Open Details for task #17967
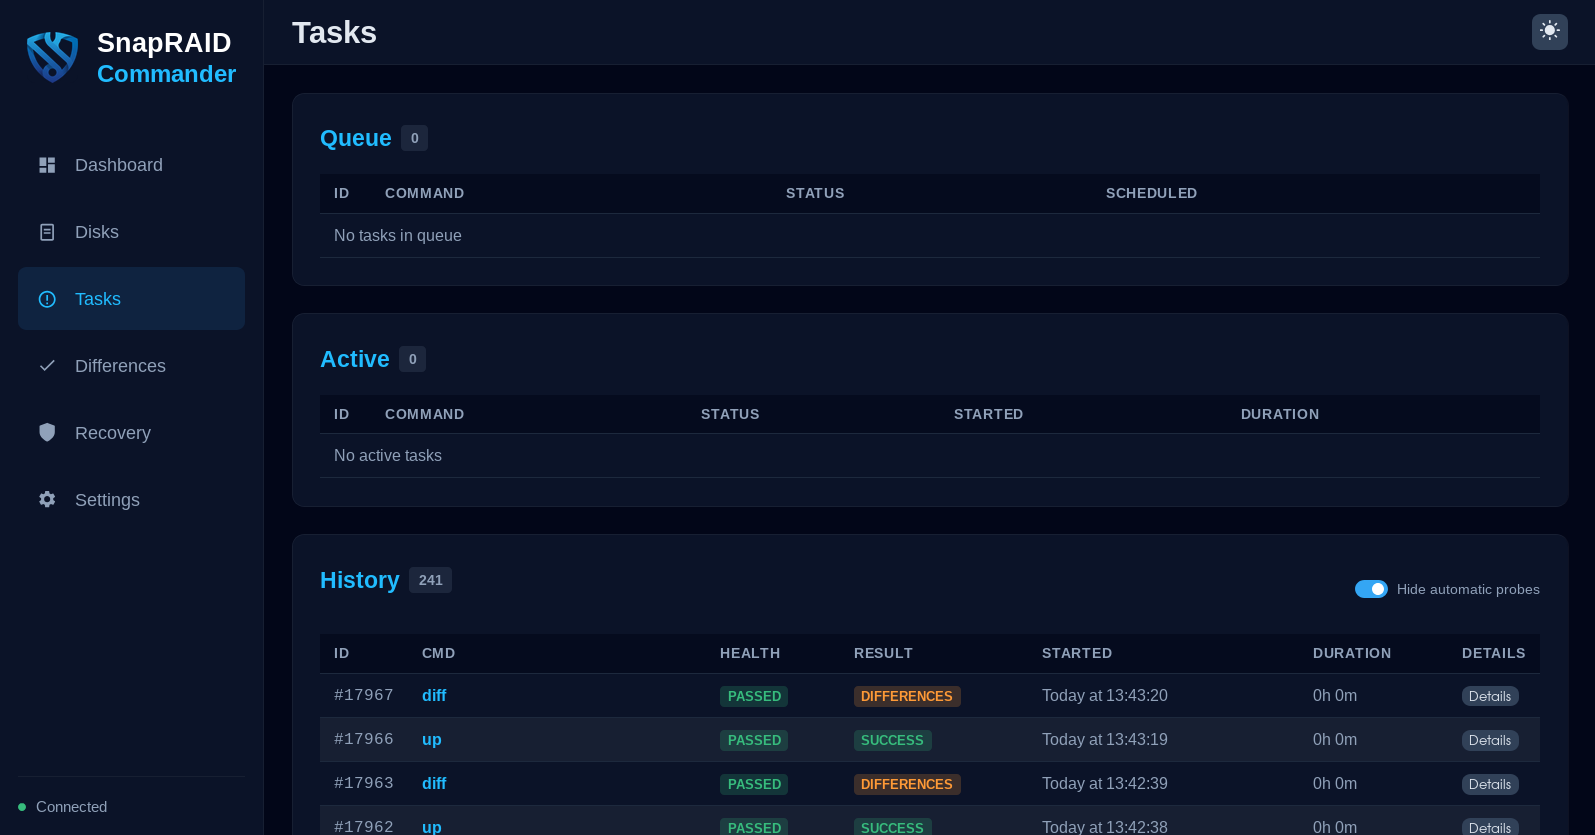This screenshot has width=1595, height=835. pos(1489,696)
